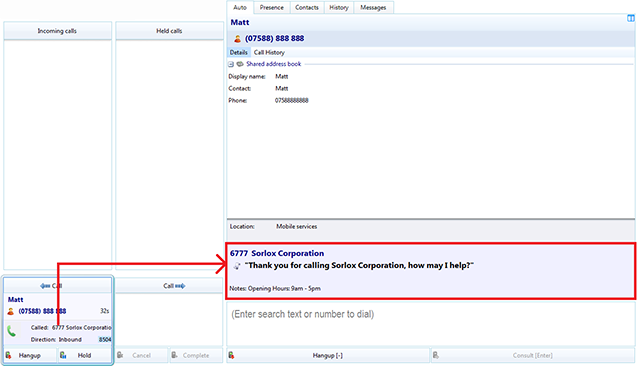Click the greeting script speech icon
The width and height of the screenshot is (639, 366).
click(x=237, y=266)
